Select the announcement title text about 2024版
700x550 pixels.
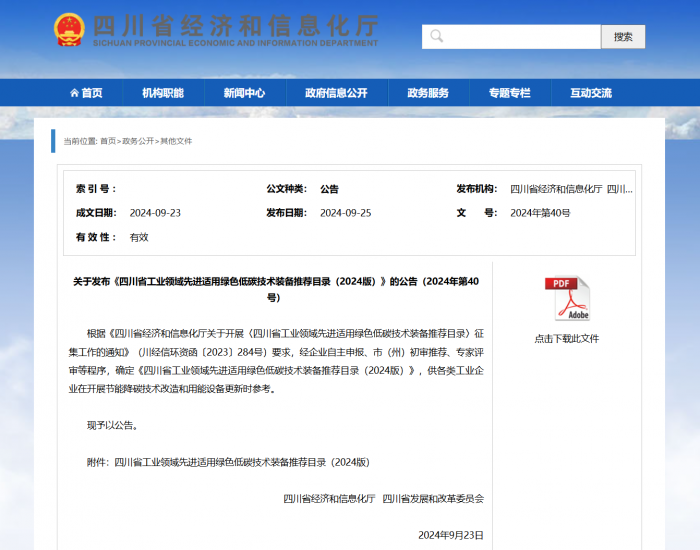point(275,289)
